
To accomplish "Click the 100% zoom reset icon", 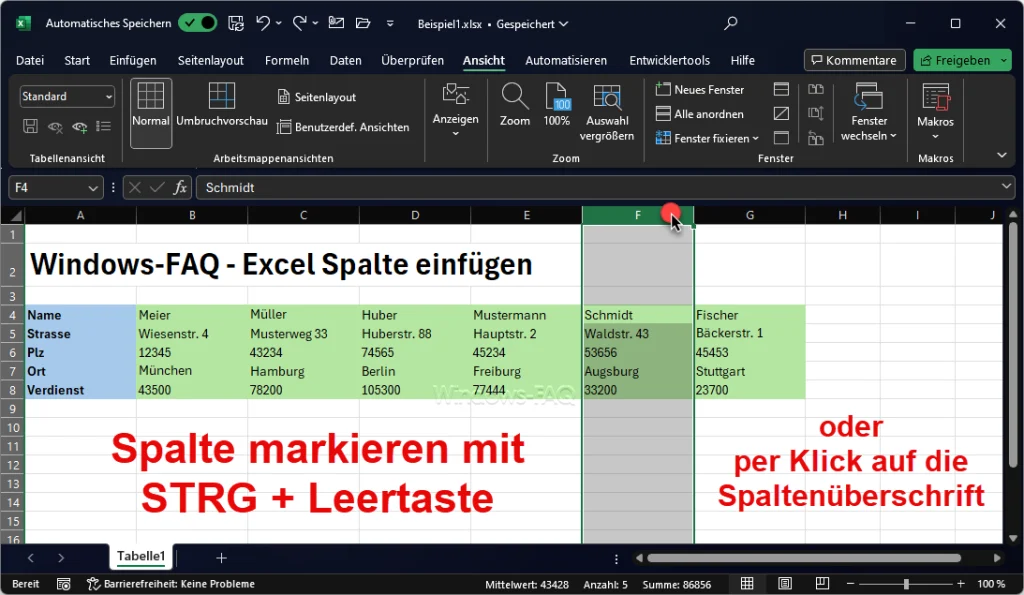I will pyautogui.click(x=556, y=105).
